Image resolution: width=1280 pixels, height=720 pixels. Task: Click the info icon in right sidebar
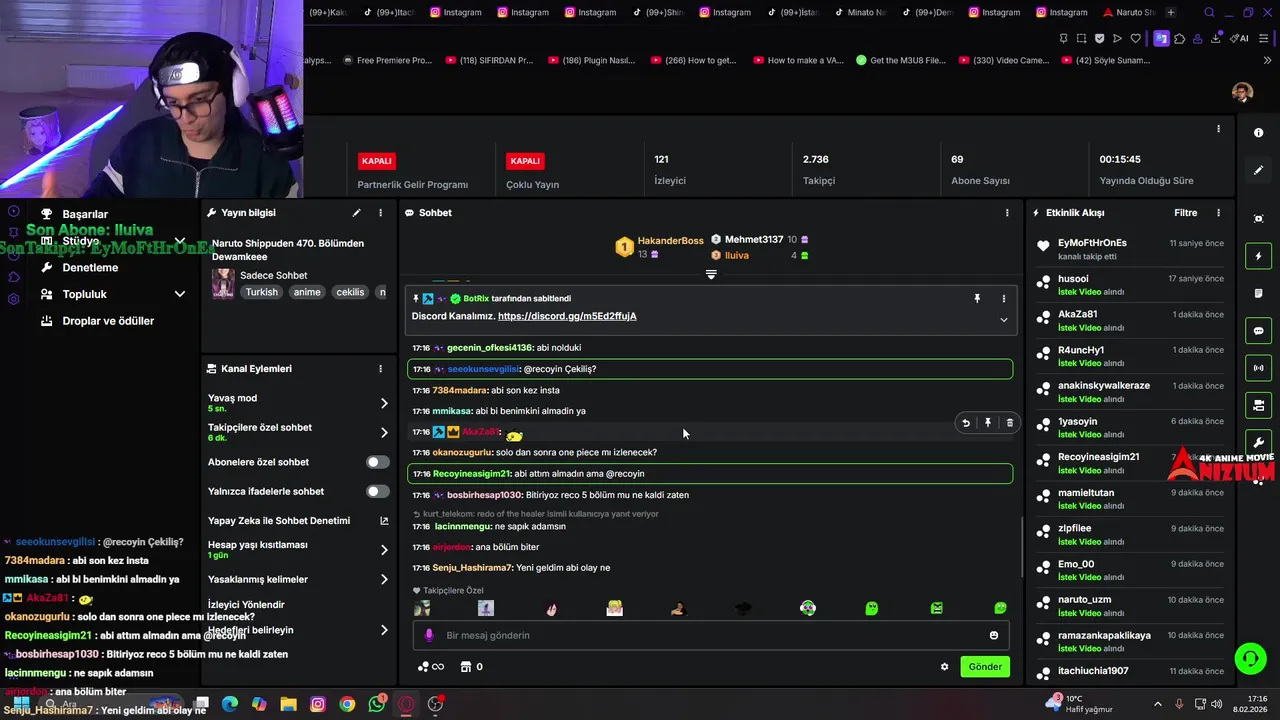1258,133
